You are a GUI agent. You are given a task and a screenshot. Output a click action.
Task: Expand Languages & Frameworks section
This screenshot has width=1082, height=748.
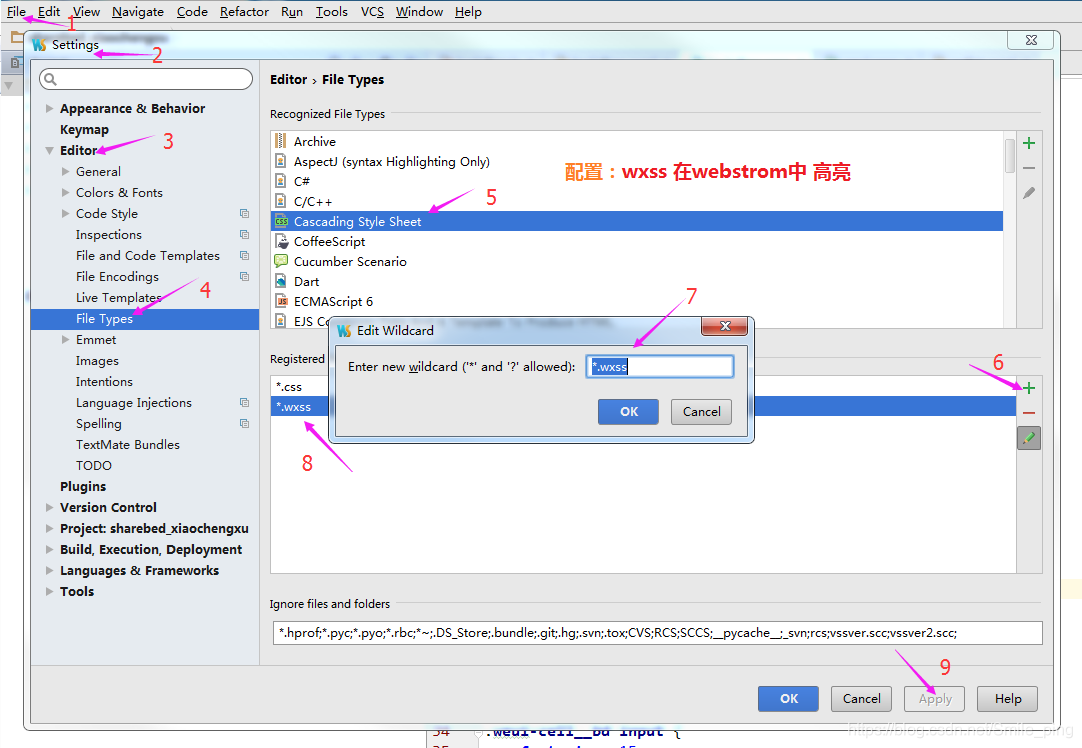[49, 571]
